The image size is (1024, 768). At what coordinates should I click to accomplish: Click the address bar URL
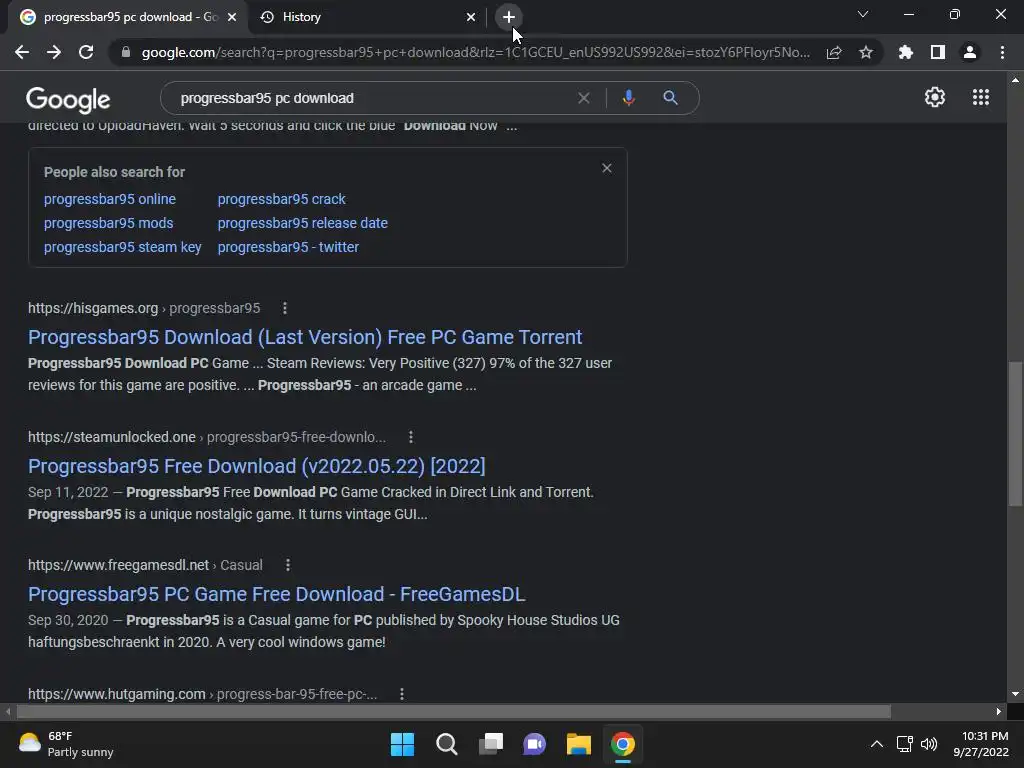pyautogui.click(x=475, y=52)
